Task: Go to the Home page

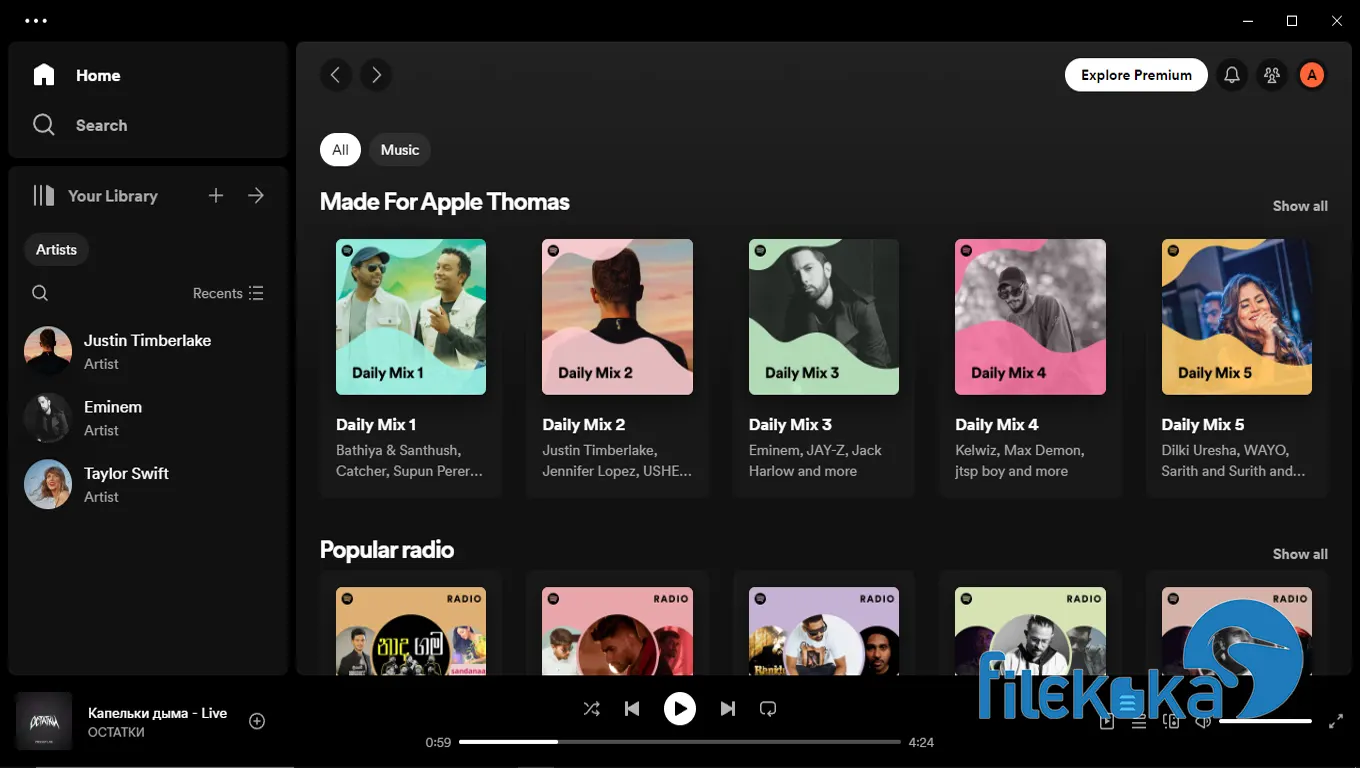Action: coord(77,75)
